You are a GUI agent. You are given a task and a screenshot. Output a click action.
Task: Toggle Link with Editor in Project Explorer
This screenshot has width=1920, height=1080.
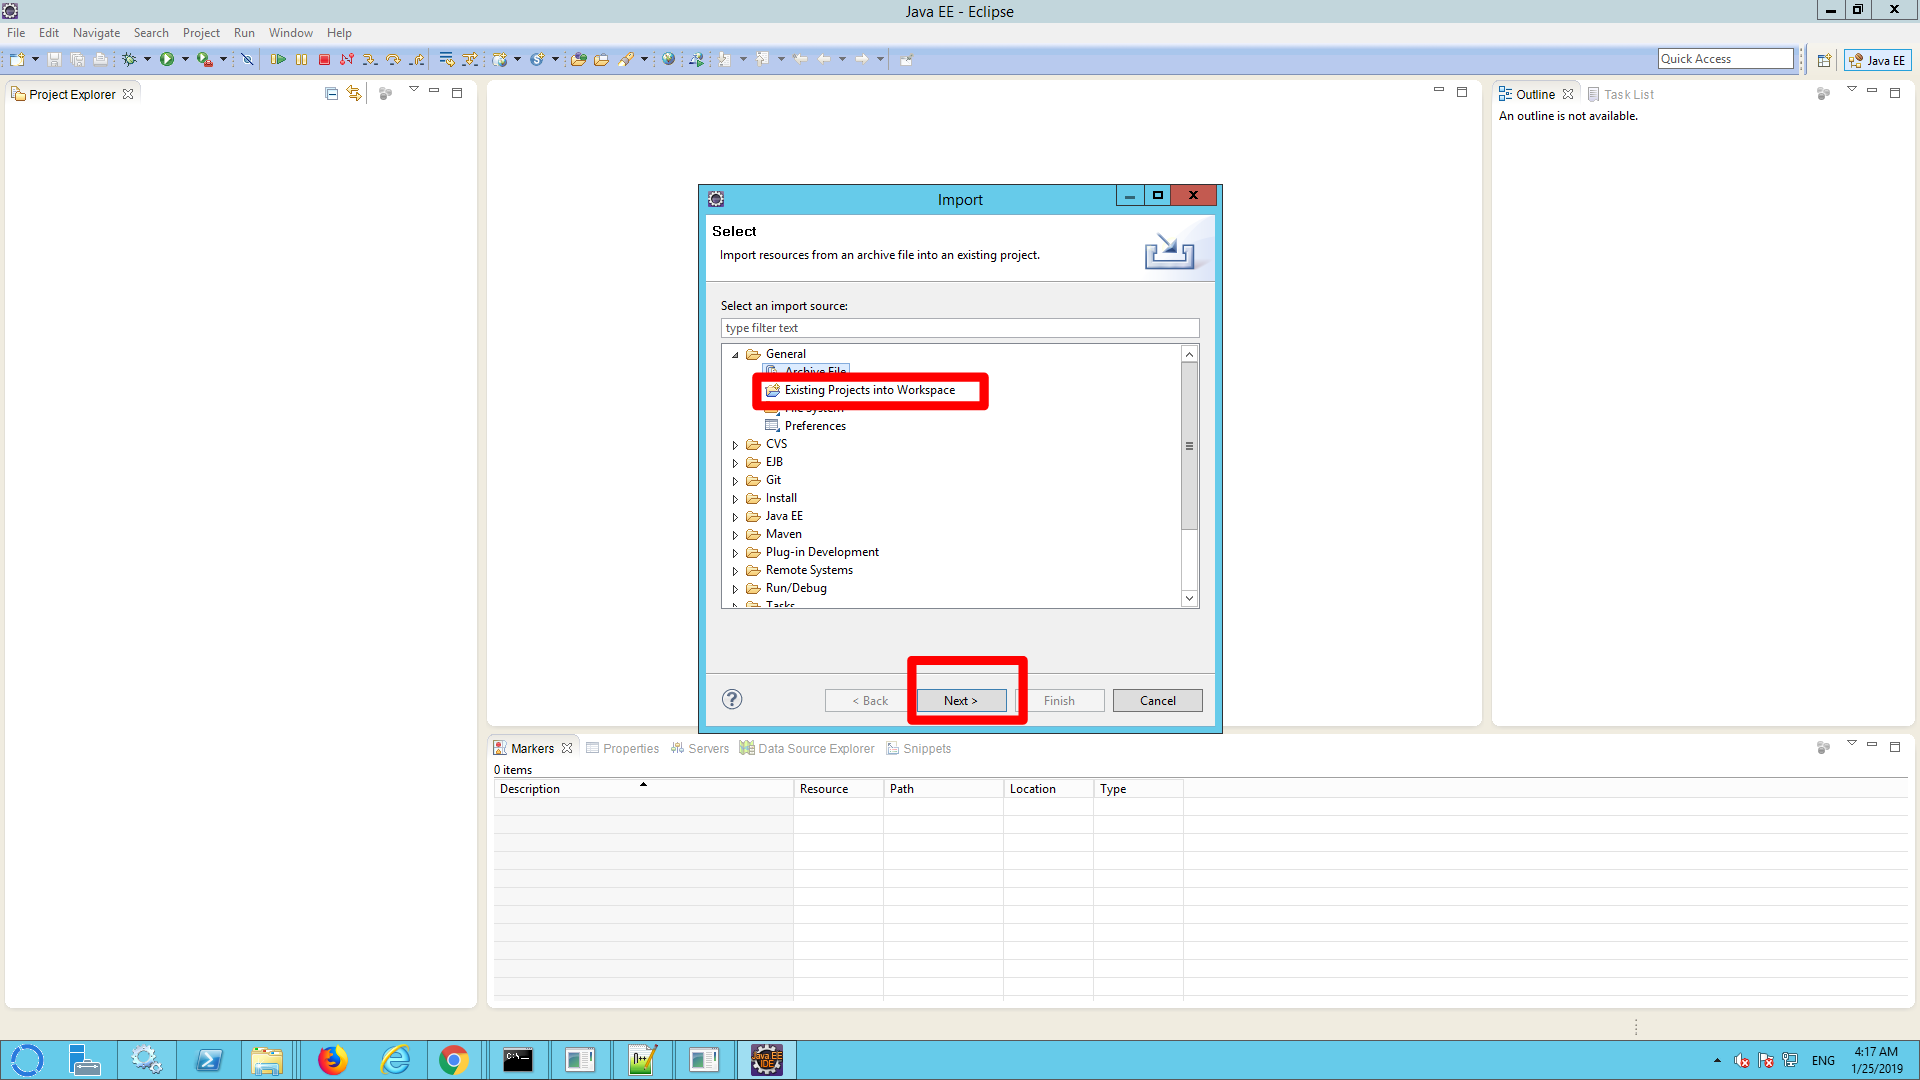(x=354, y=94)
